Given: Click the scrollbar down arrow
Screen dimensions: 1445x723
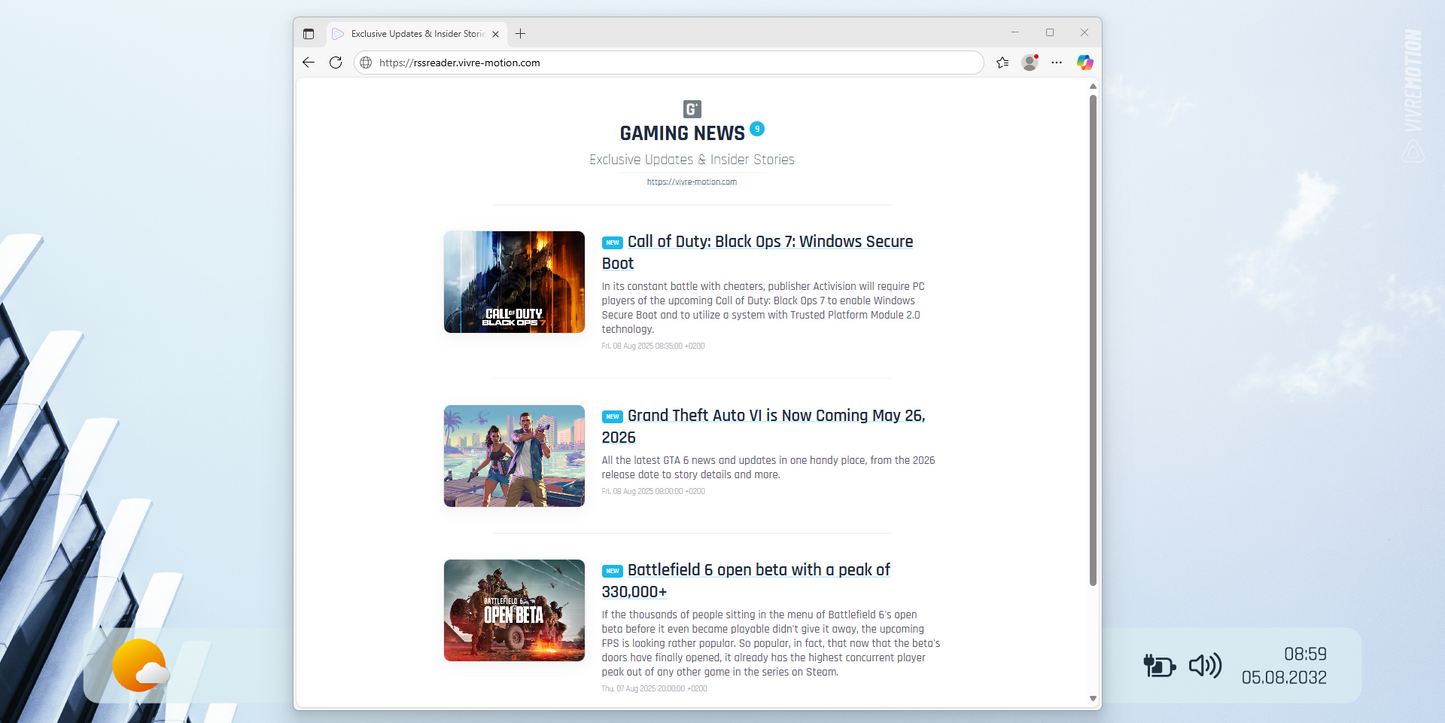Looking at the screenshot, I should pos(1093,698).
